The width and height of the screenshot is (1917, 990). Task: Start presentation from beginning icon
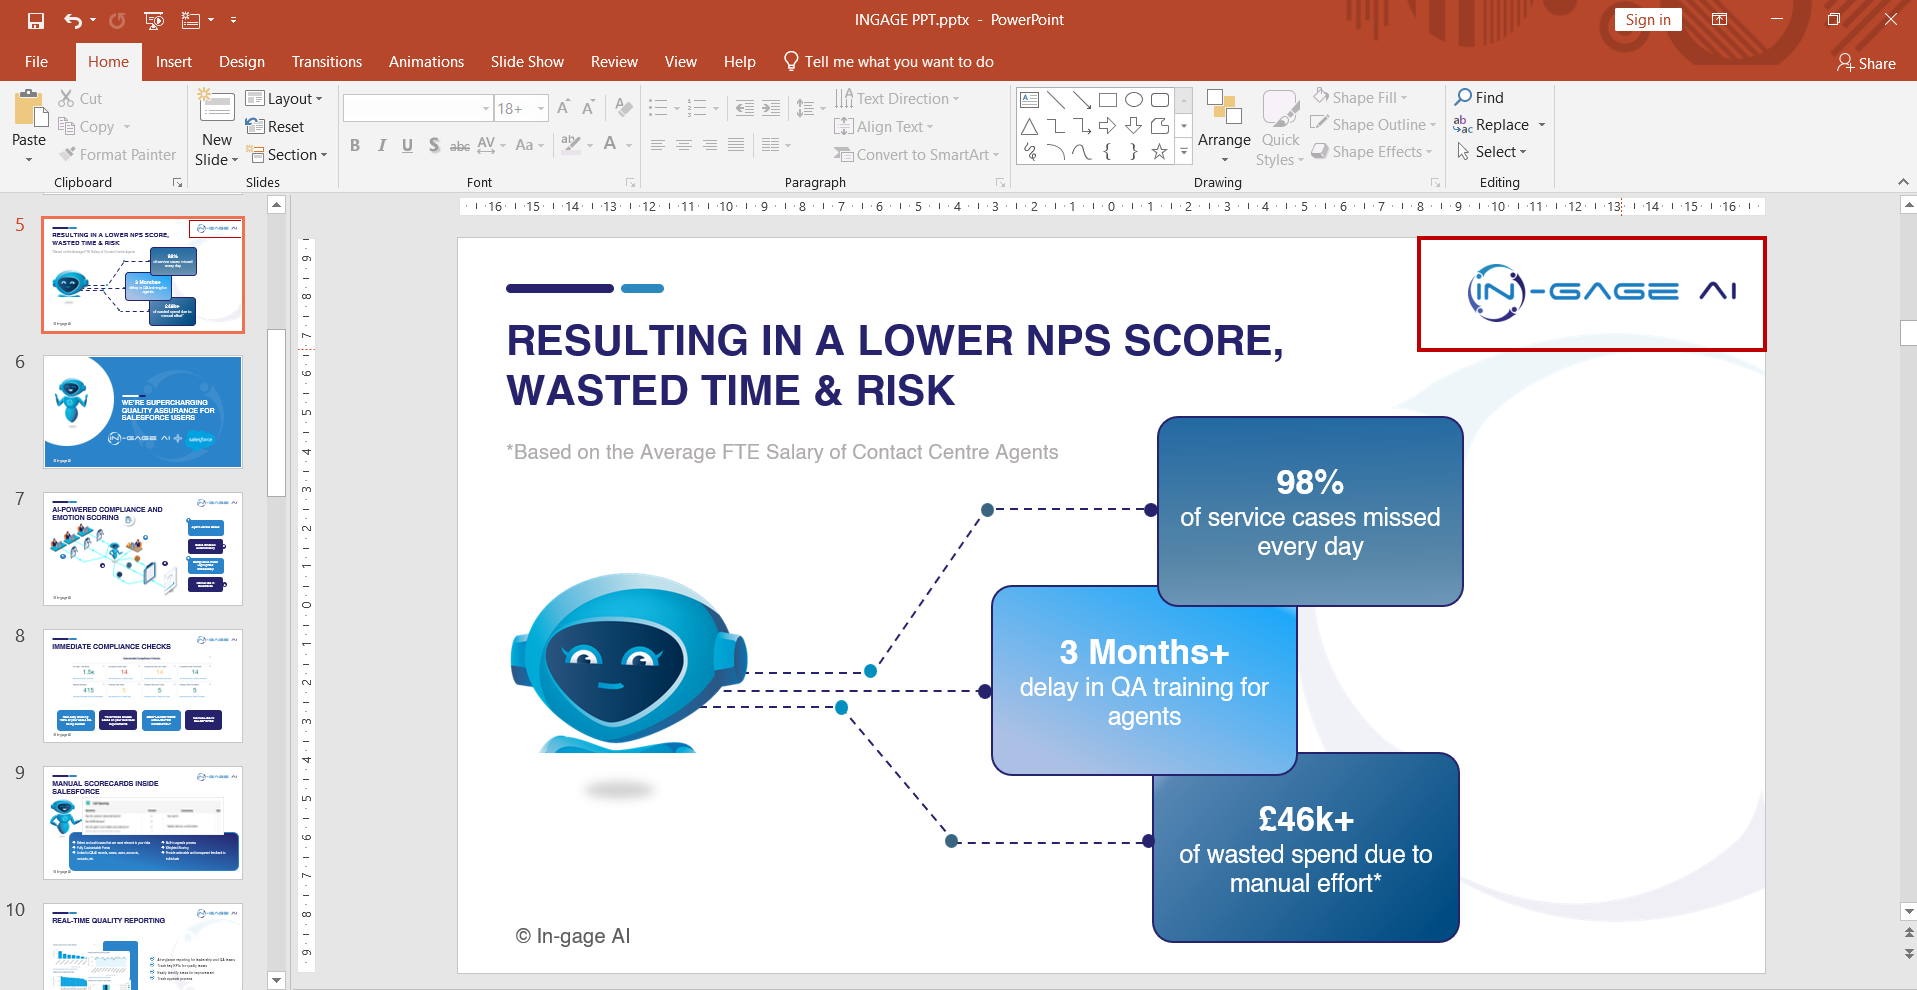154,20
